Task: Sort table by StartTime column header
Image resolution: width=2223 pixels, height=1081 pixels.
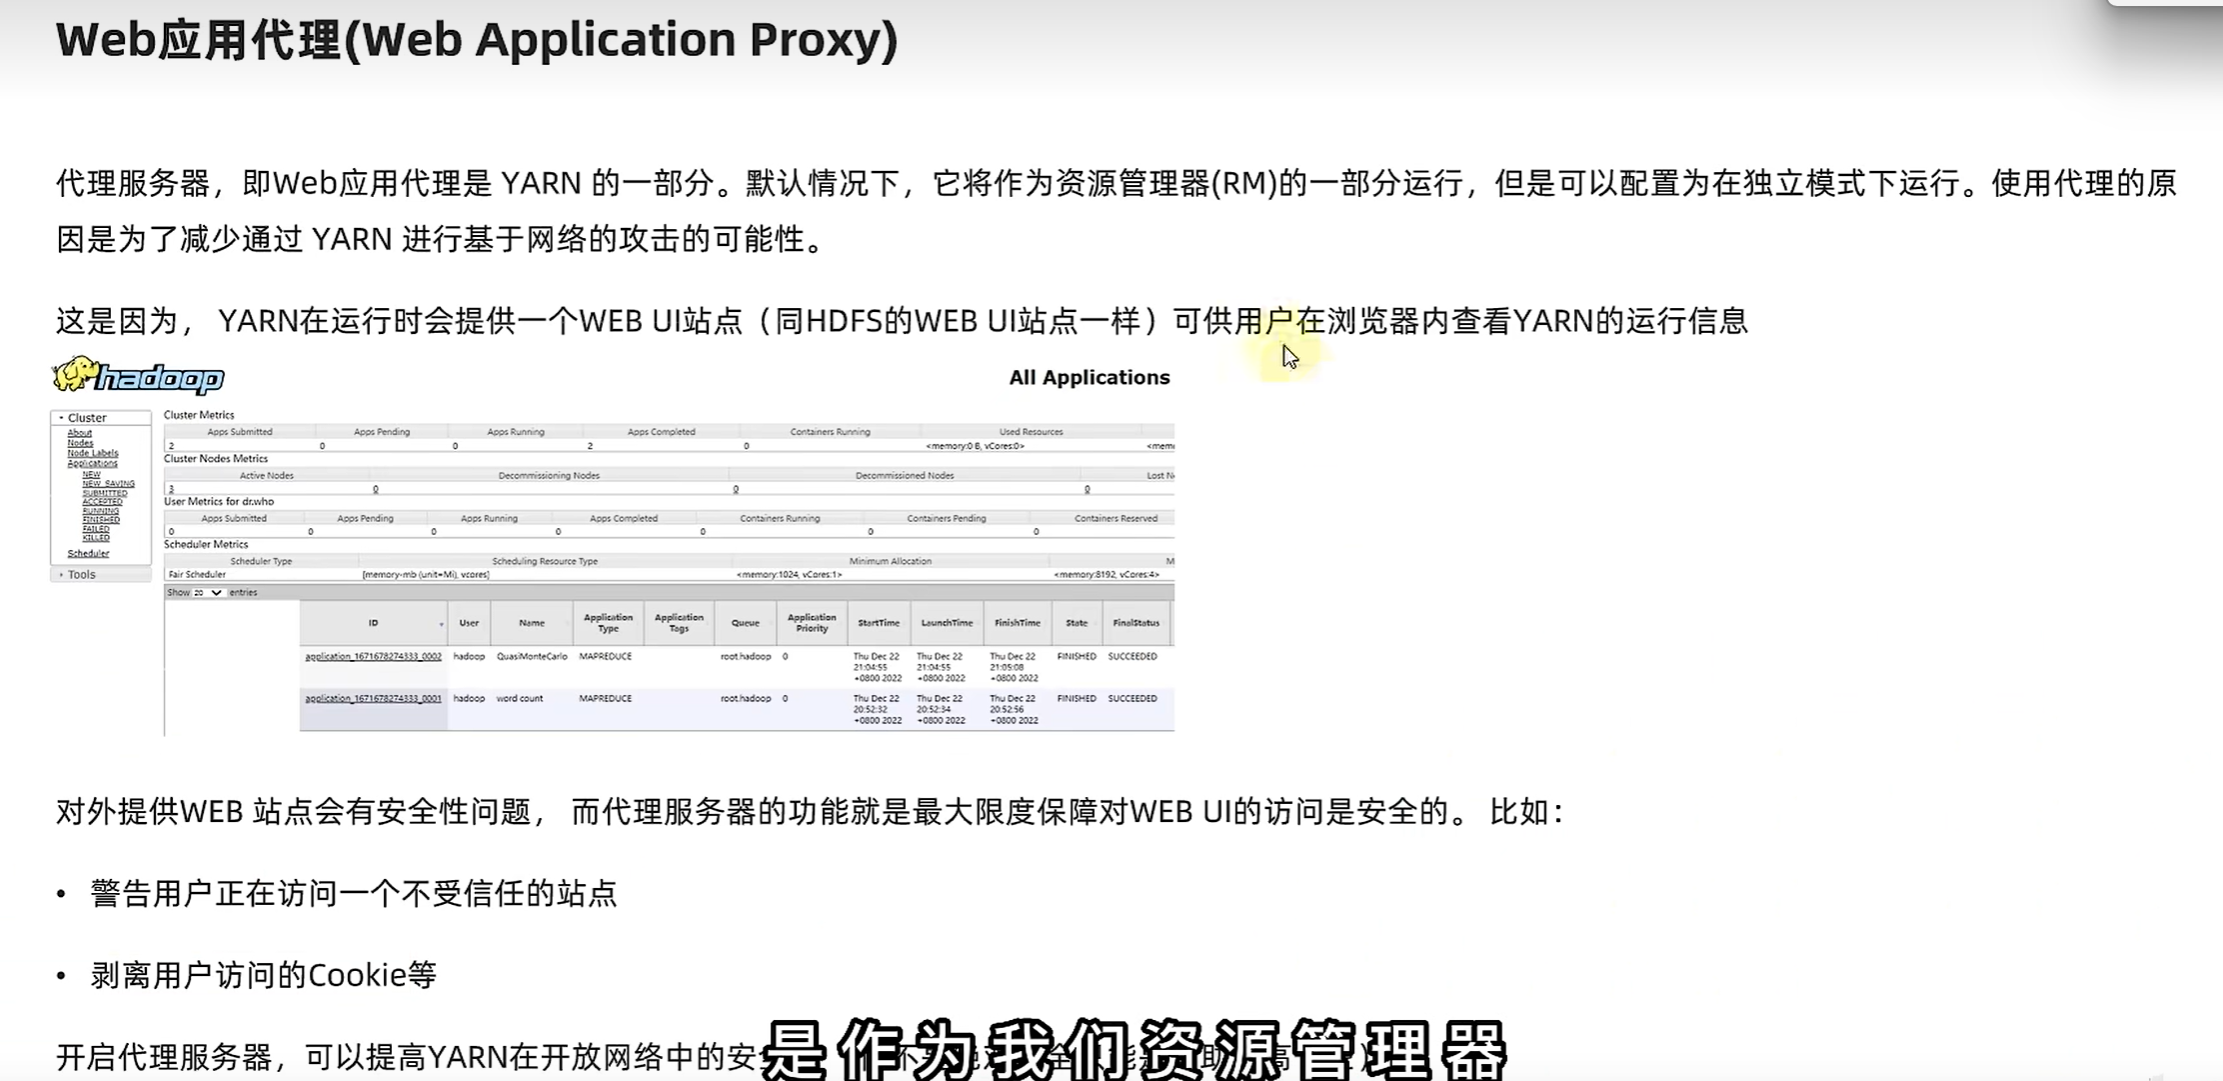Action: [878, 623]
